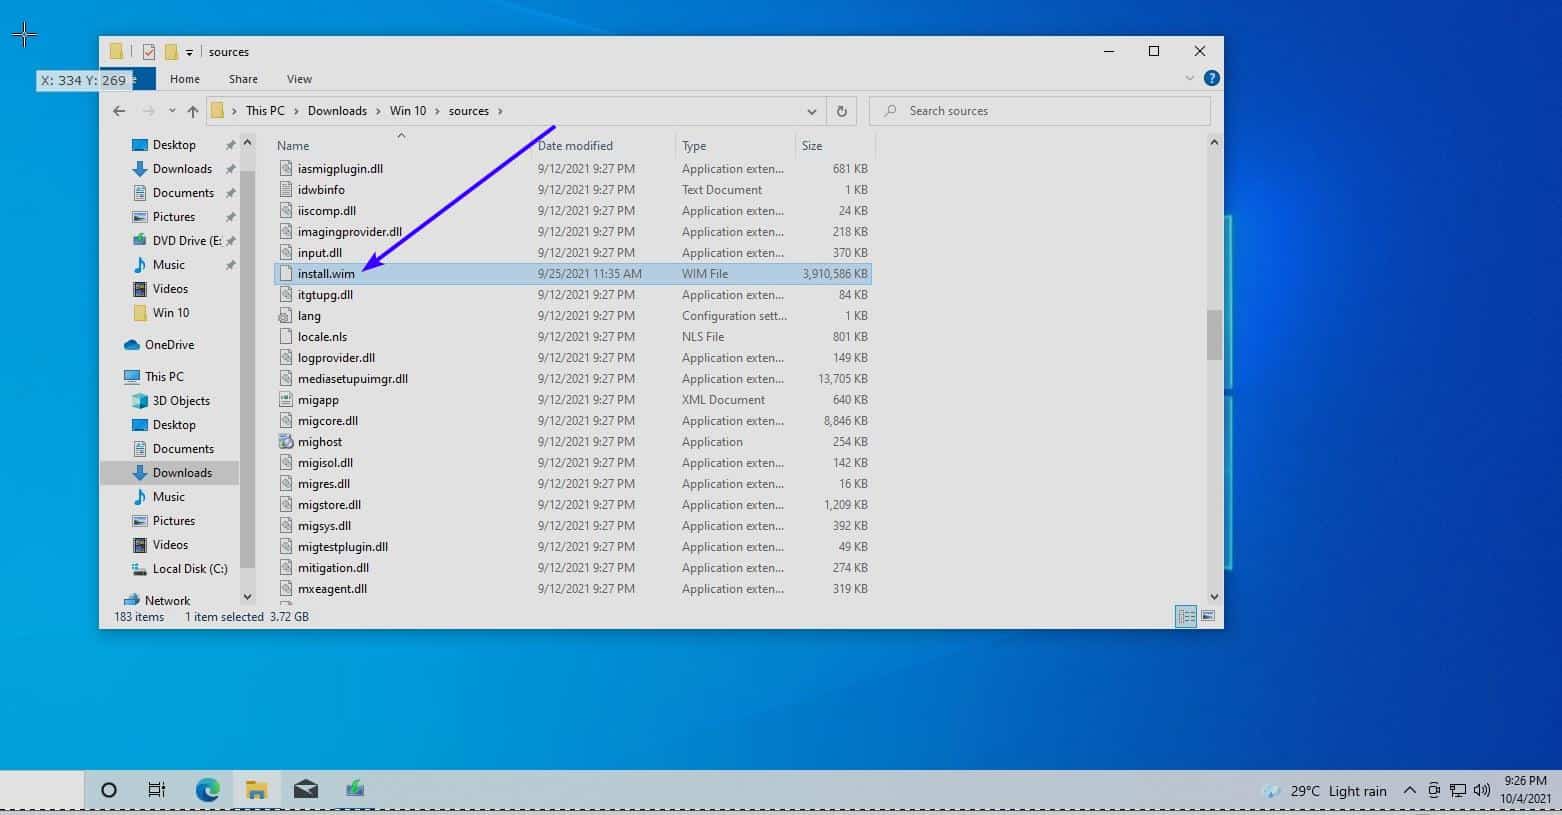
Task: Open the Mail app on taskbar
Action: pos(306,790)
